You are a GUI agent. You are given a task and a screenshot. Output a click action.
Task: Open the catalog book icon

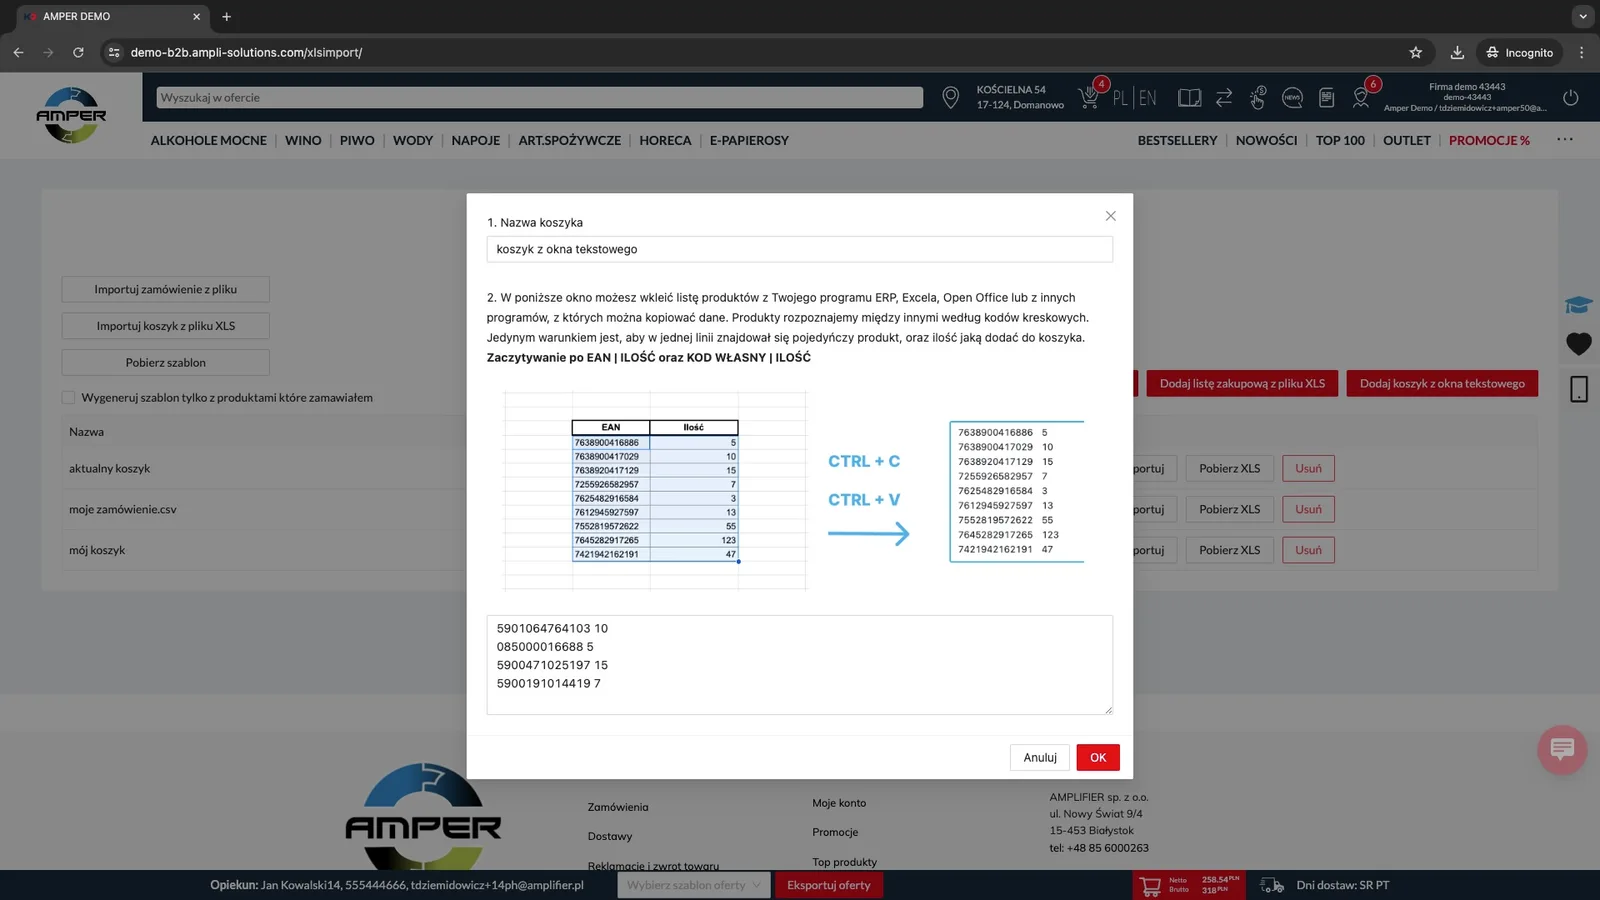pyautogui.click(x=1189, y=97)
